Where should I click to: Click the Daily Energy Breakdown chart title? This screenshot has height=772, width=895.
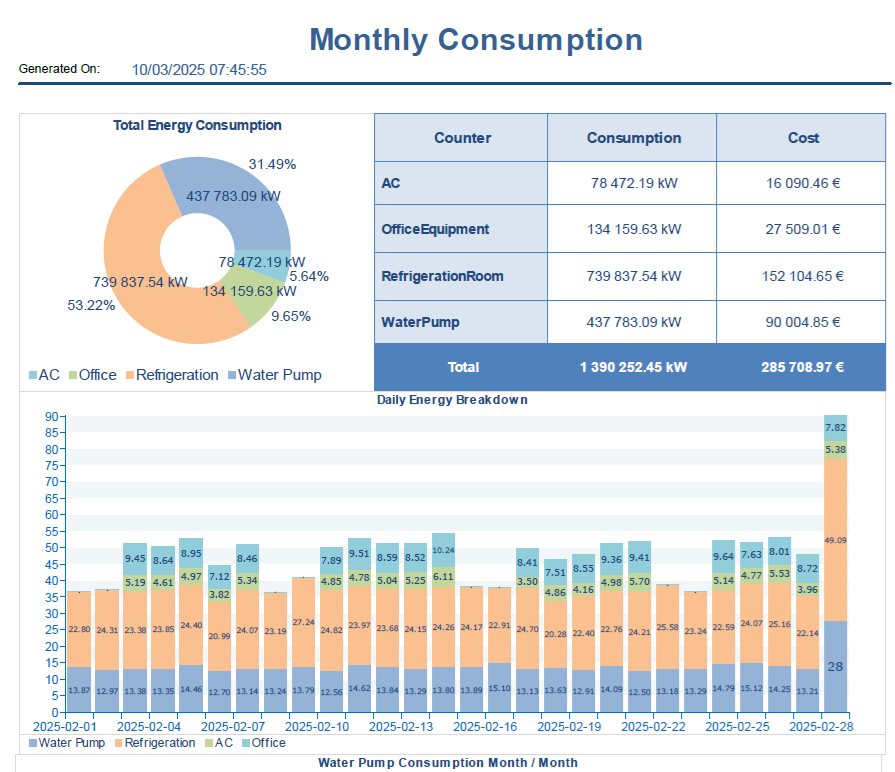[x=452, y=400]
